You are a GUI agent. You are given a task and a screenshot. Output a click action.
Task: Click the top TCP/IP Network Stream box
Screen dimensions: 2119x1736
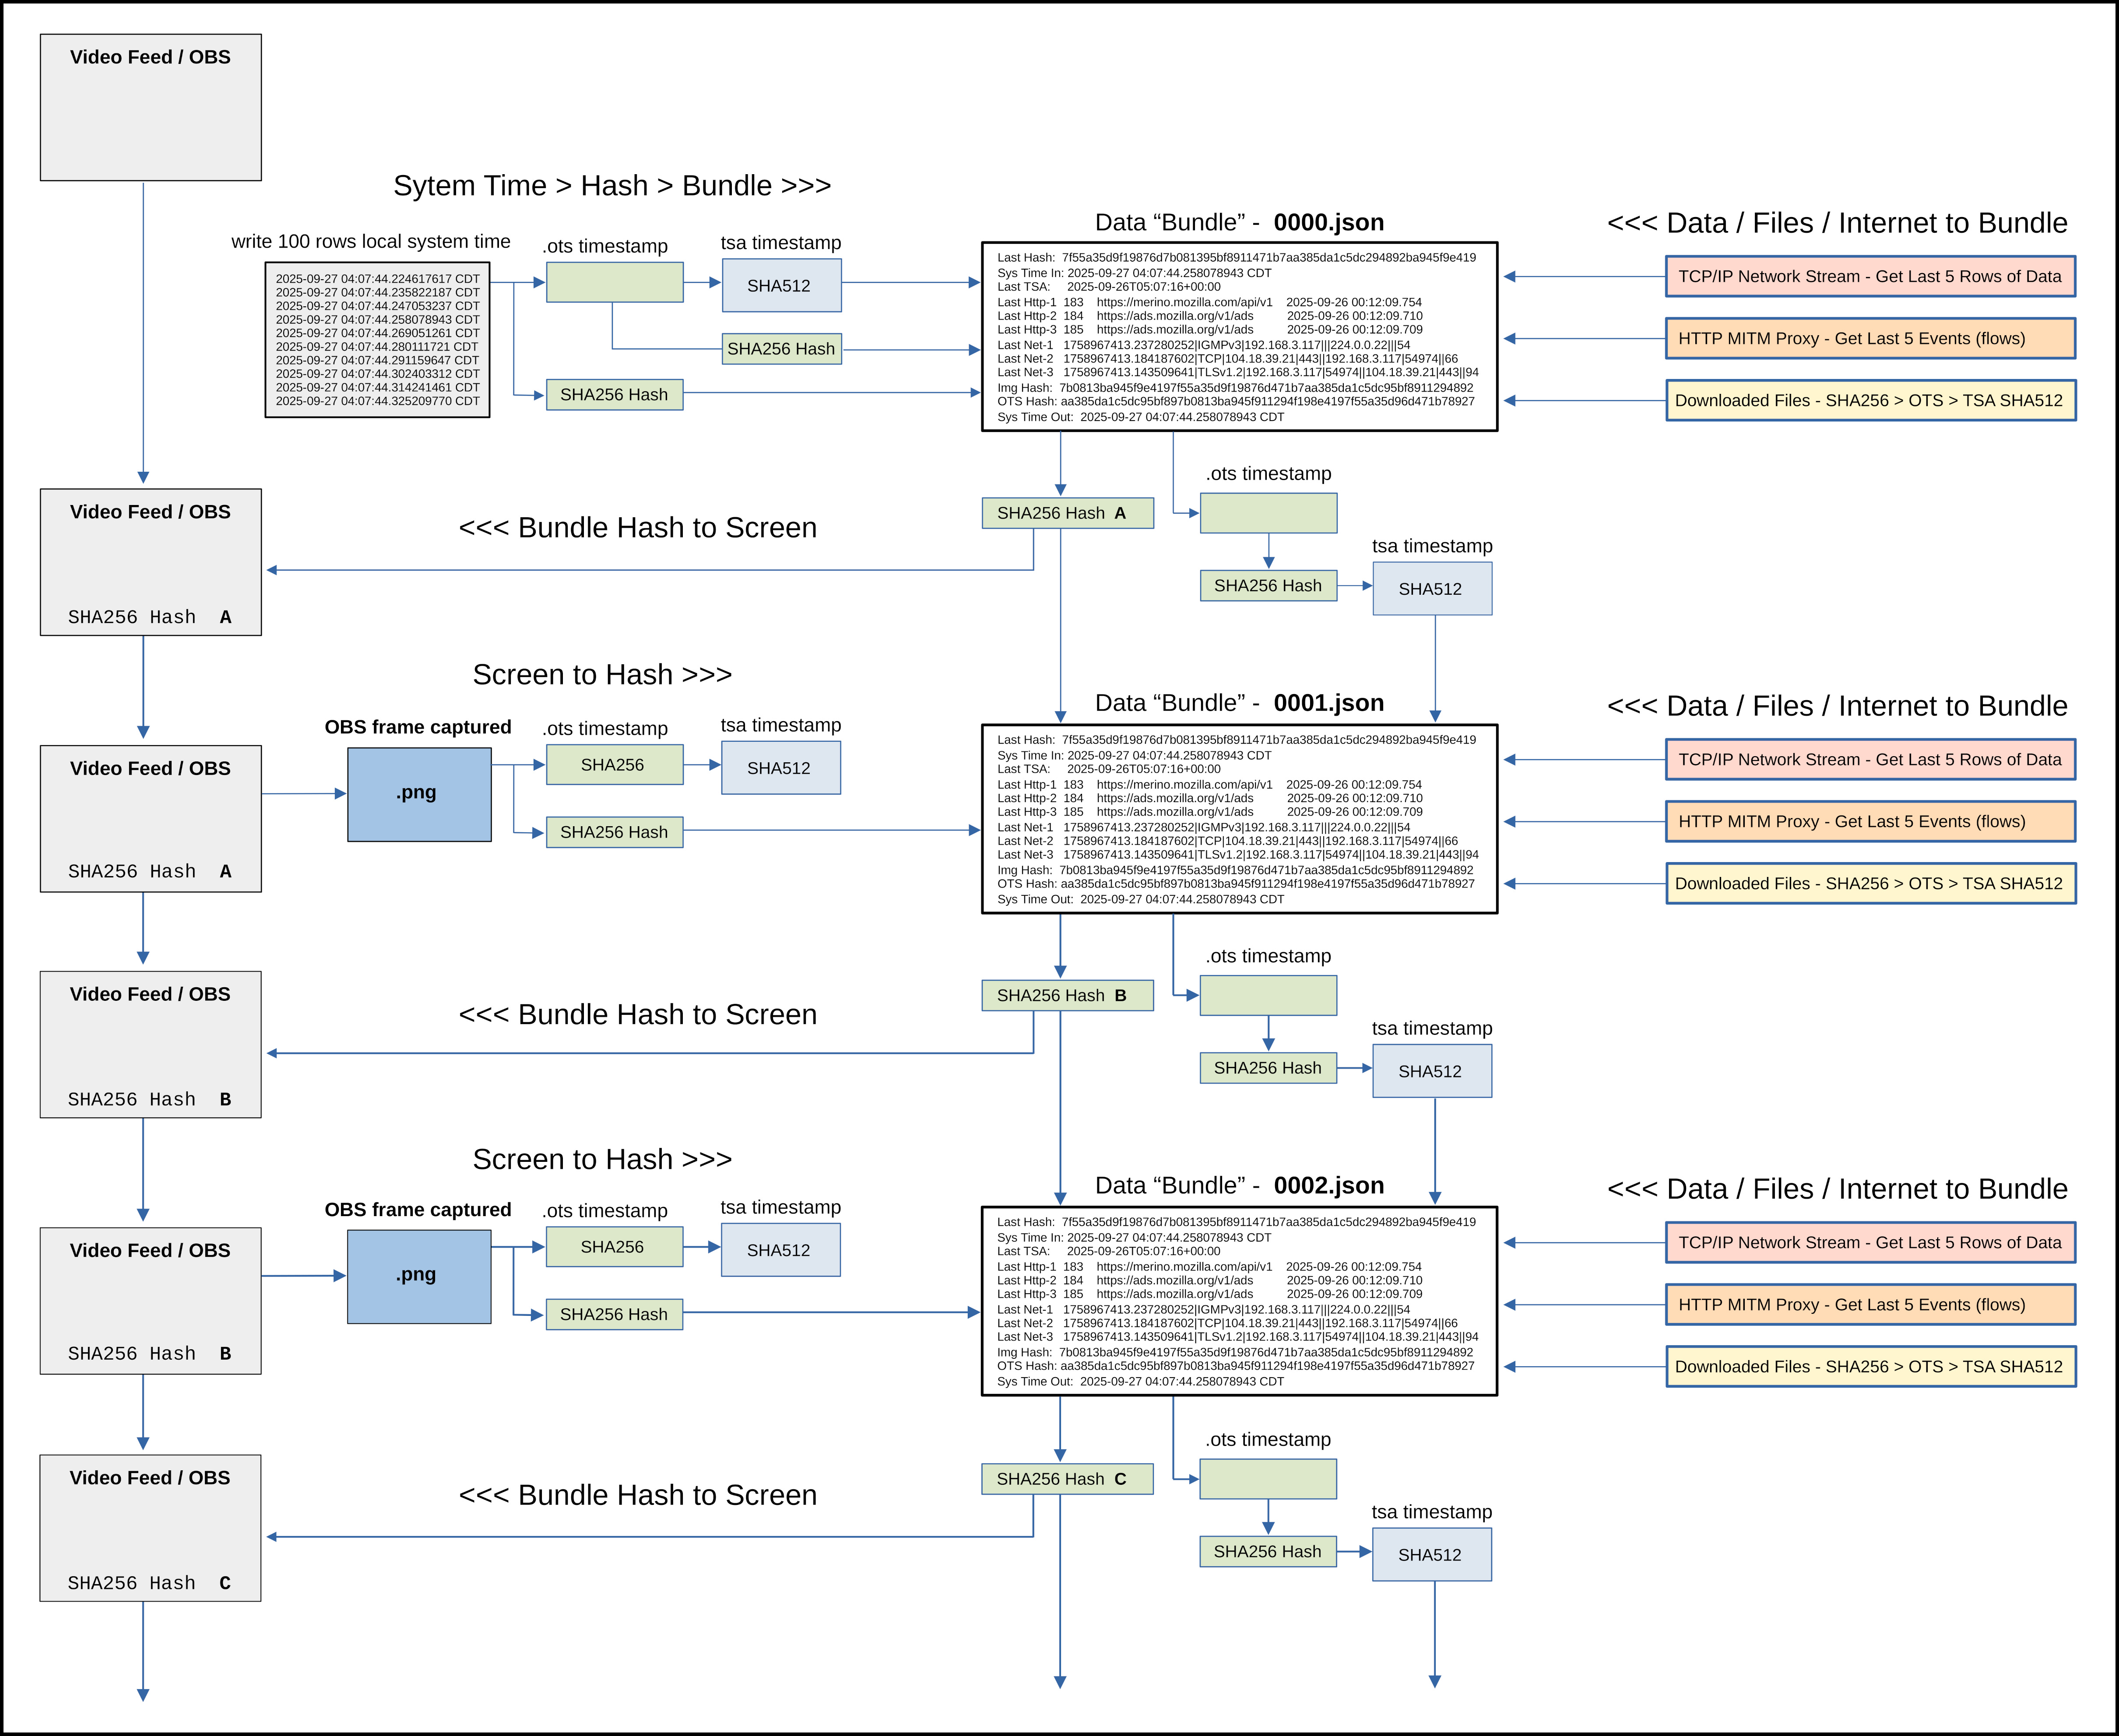click(x=1869, y=276)
